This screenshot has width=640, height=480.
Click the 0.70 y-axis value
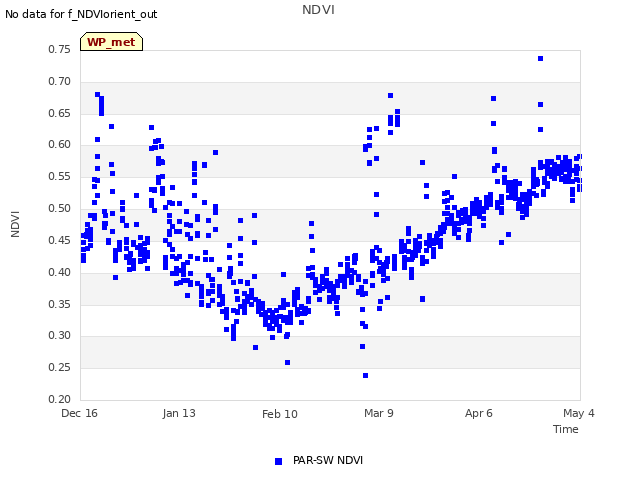(x=60, y=81)
